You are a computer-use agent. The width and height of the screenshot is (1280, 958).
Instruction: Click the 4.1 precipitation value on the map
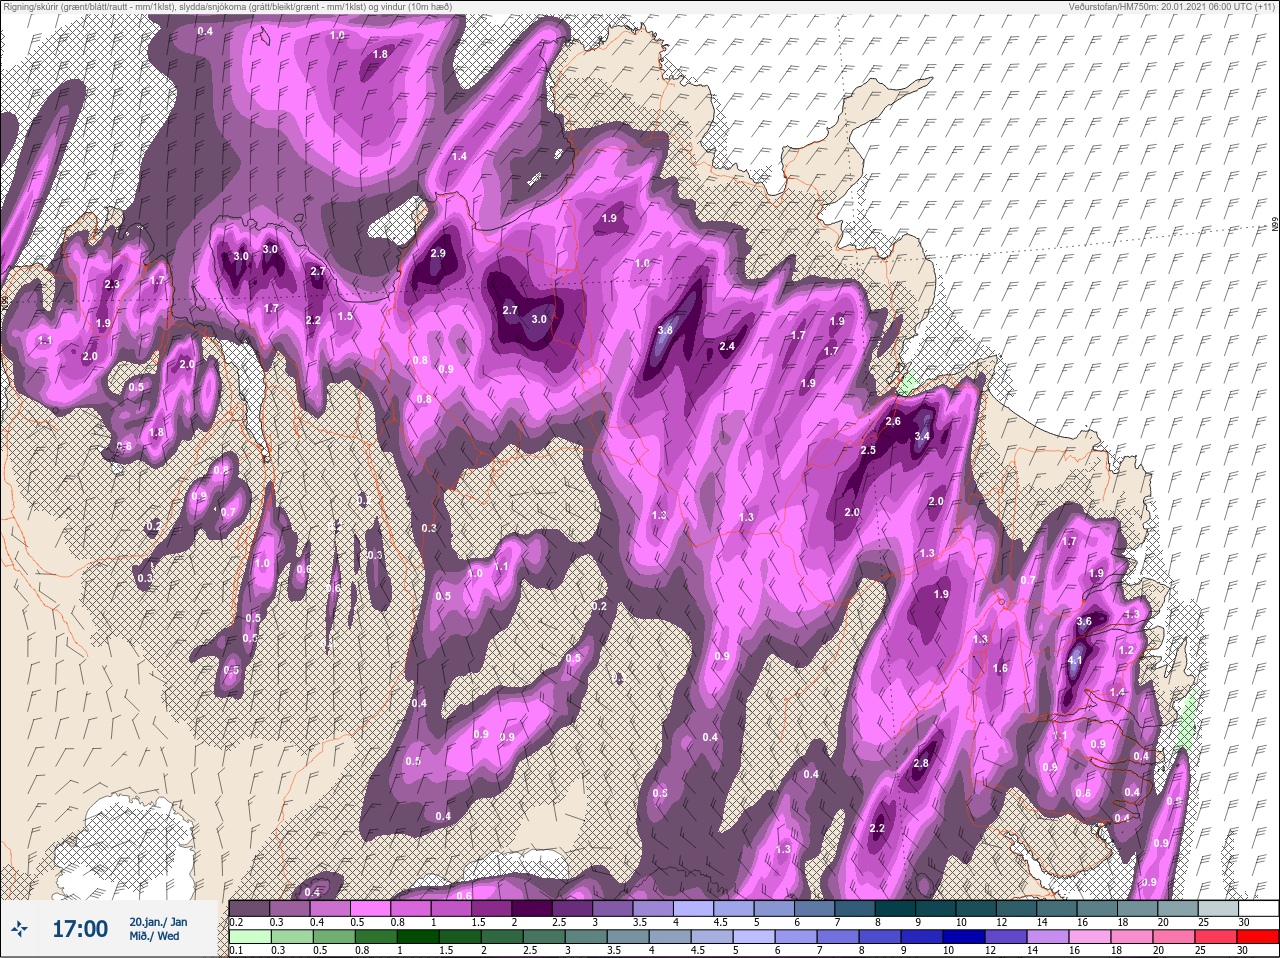1076,661
